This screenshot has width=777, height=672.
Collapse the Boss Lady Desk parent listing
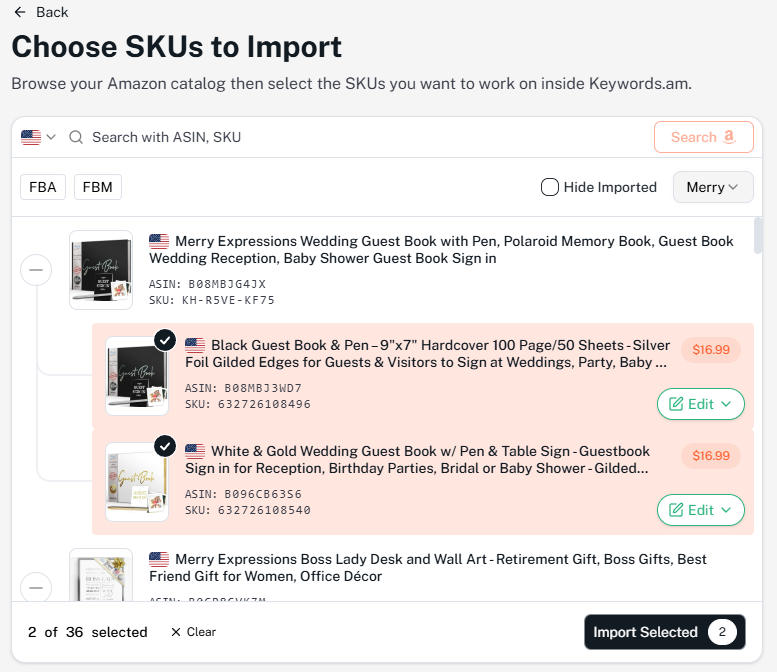click(36, 586)
